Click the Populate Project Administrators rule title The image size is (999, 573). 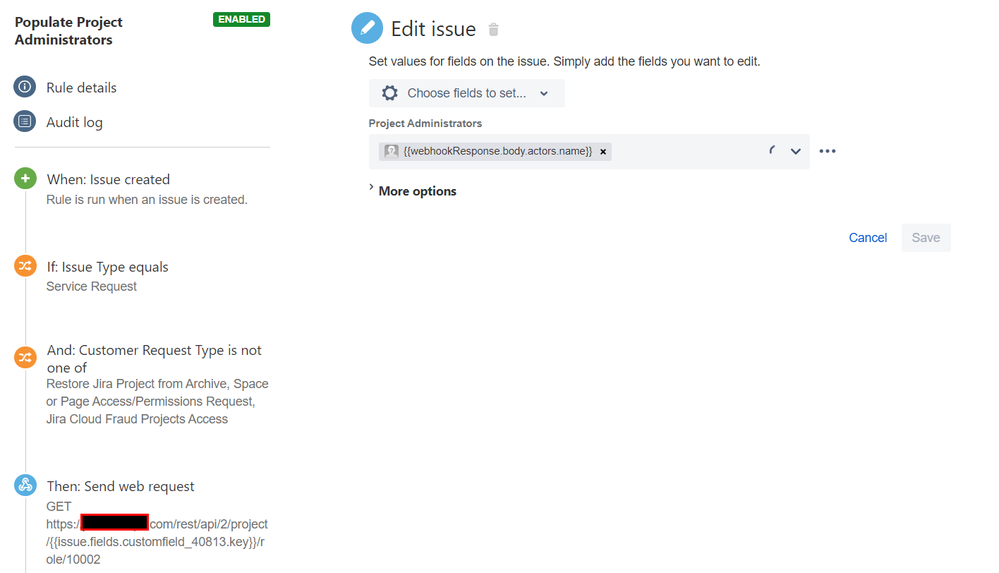[68, 31]
